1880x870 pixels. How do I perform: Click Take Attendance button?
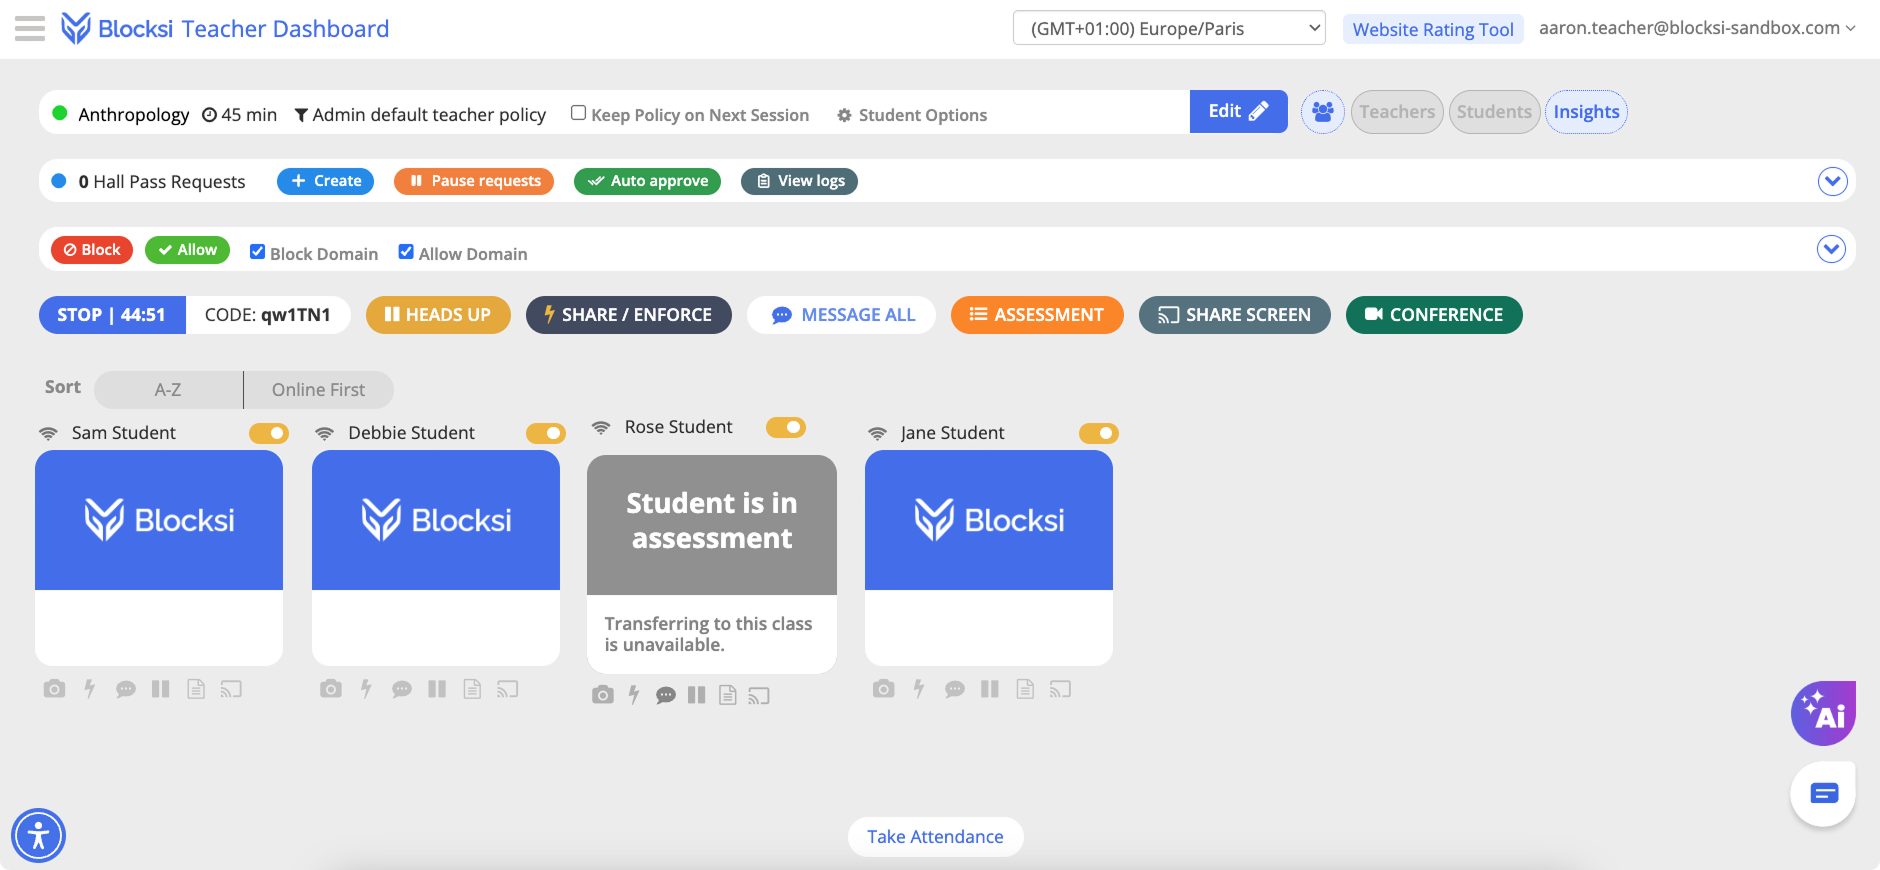pos(935,837)
